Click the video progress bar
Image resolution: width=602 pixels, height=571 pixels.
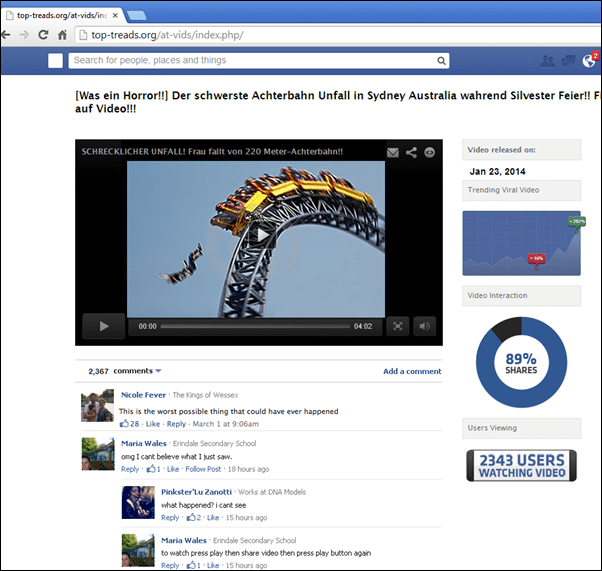pyautogui.click(x=255, y=326)
